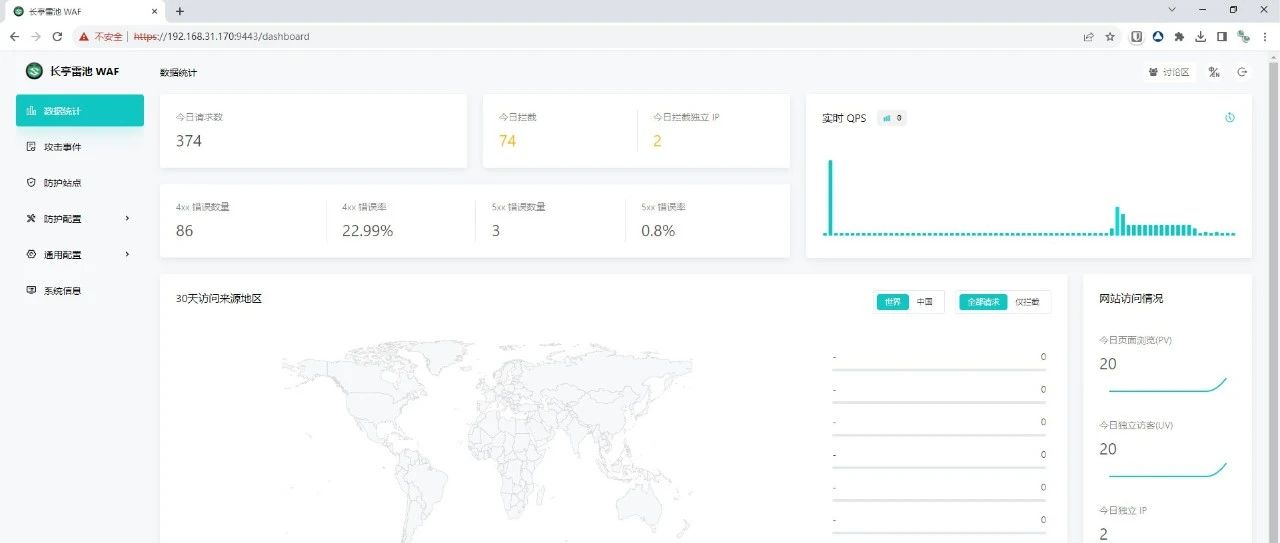Click the 4xx 错误数量 value 86
The height and width of the screenshot is (543, 1280).
pos(184,231)
